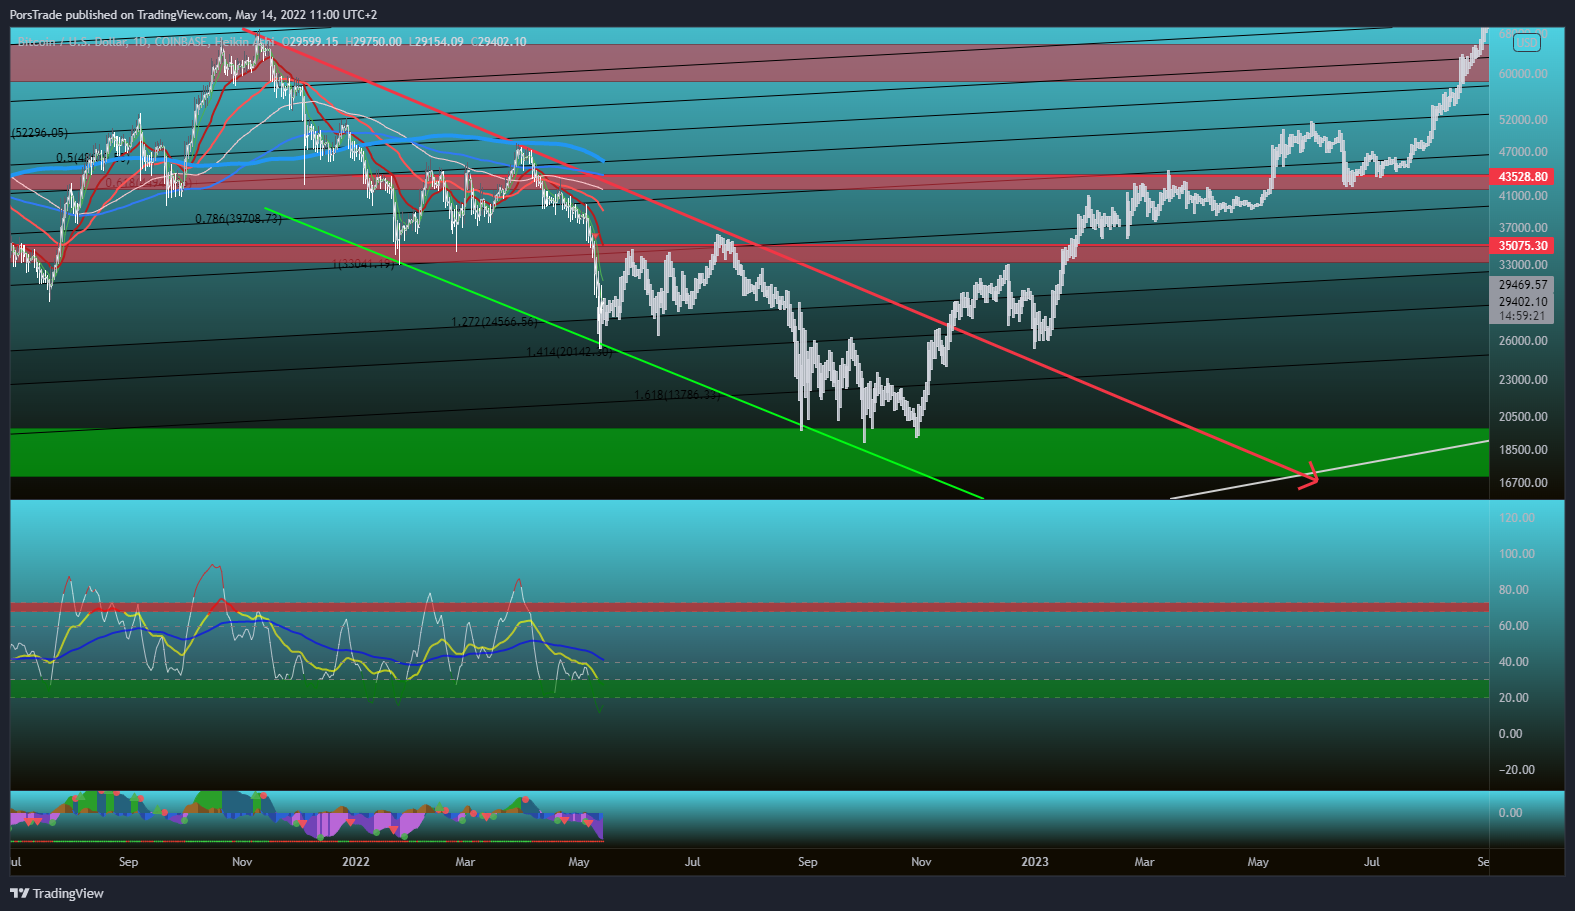Select the red 35075.30 price label
This screenshot has width=1575, height=911.
pyautogui.click(x=1522, y=246)
